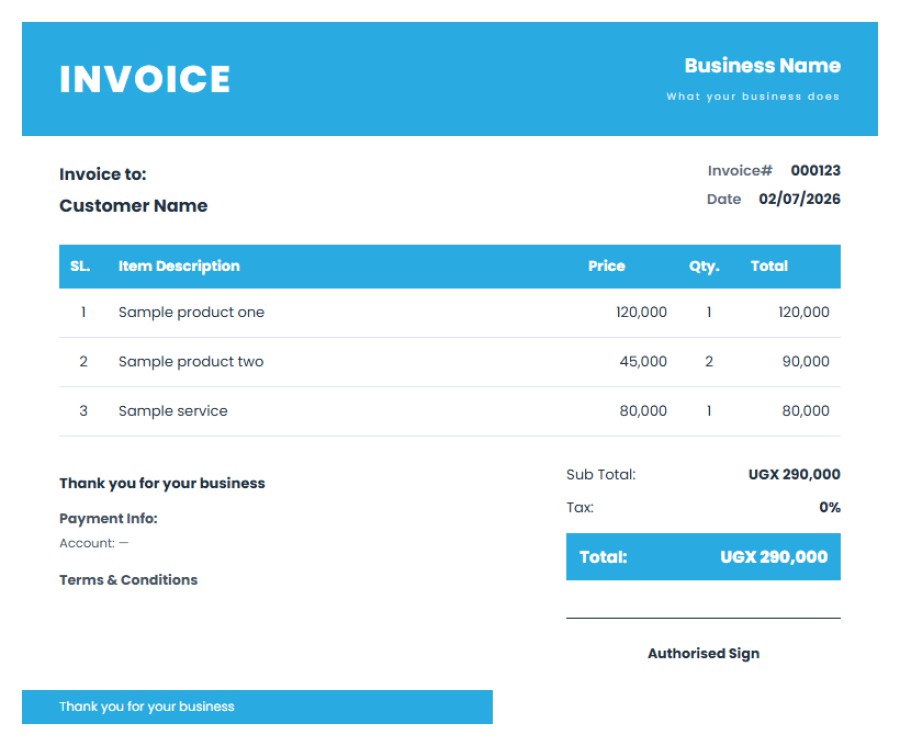
Task: Click the Sub Total label
Action: tap(601, 475)
